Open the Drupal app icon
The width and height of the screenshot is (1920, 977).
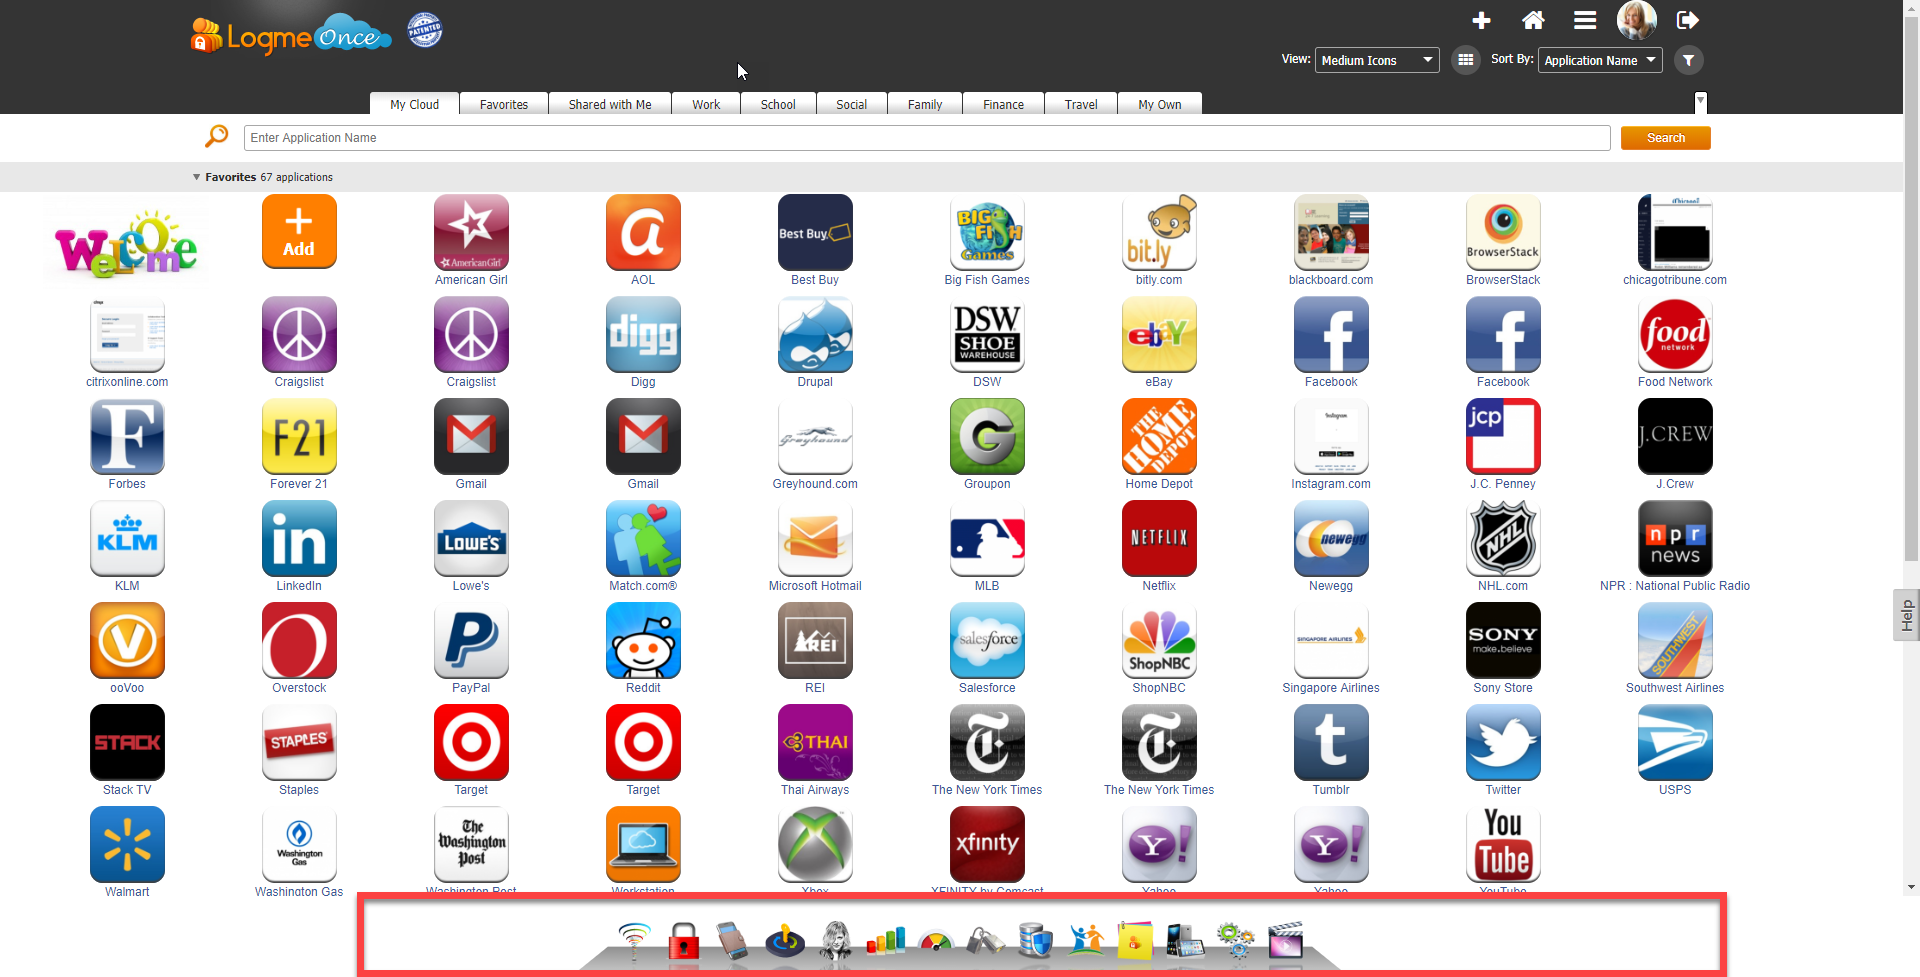click(x=815, y=334)
